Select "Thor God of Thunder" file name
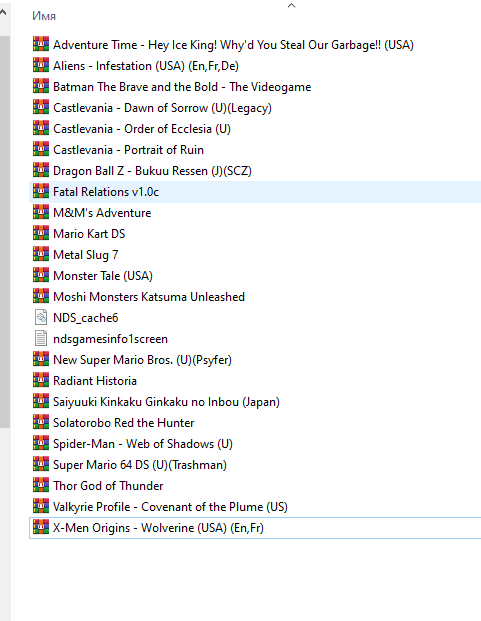Viewport: 481px width, 621px height. pos(108,486)
